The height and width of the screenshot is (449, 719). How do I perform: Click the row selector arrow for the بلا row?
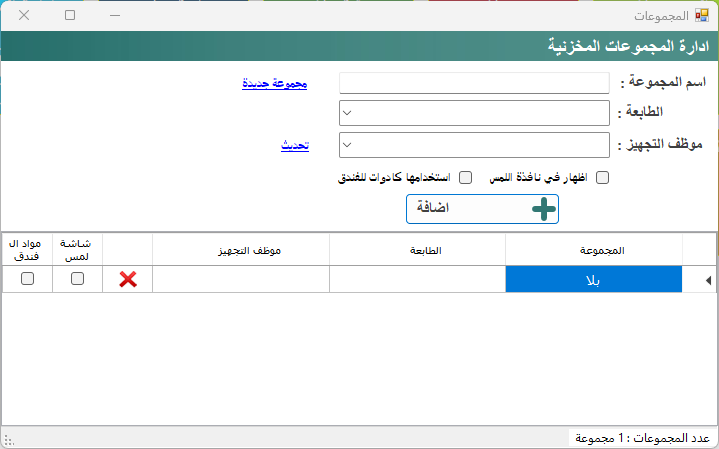[x=708, y=280]
